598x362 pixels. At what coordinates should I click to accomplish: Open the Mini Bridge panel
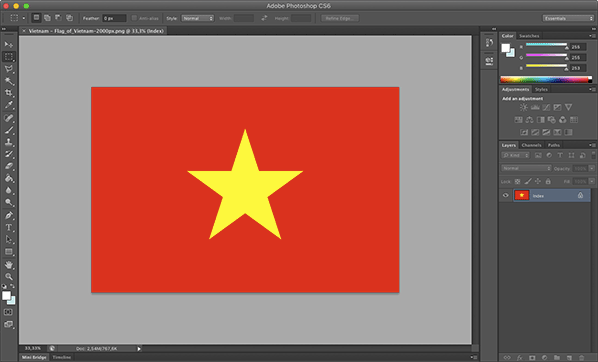[34, 357]
